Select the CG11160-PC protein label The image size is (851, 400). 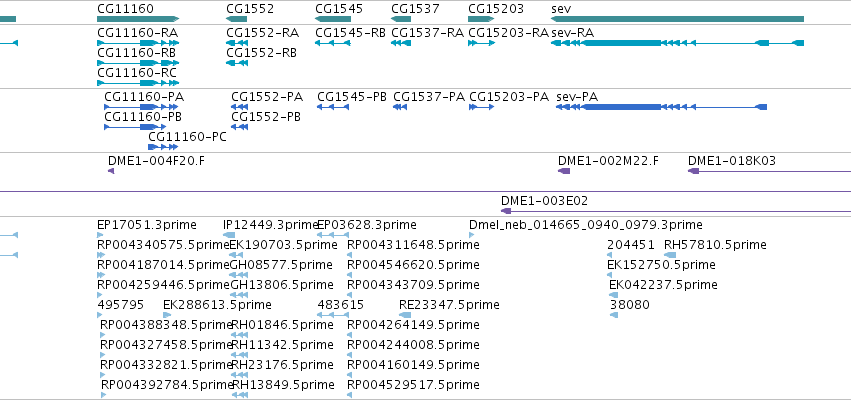click(187, 137)
